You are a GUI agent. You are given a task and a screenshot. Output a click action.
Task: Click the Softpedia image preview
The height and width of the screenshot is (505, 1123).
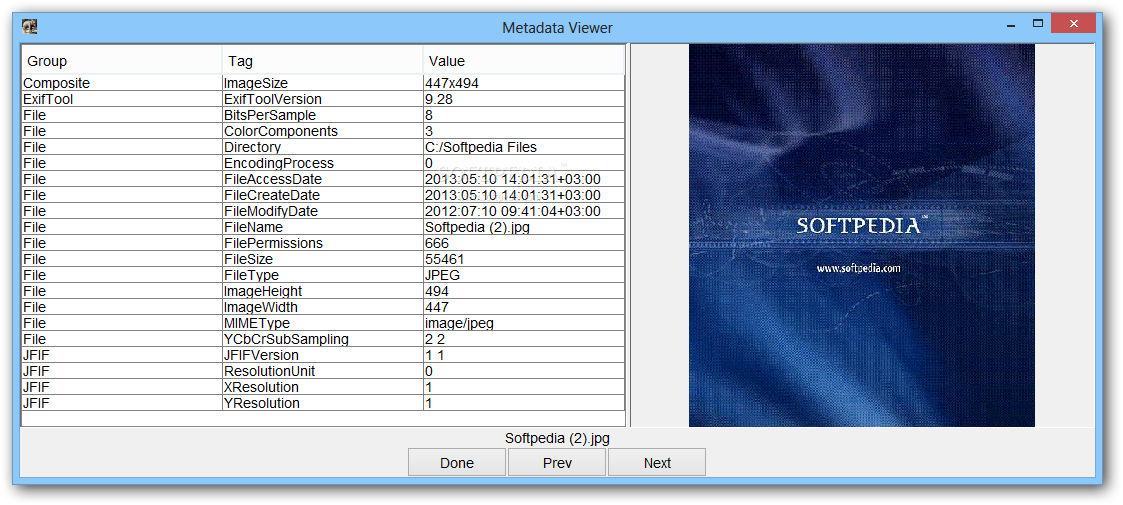pos(862,235)
